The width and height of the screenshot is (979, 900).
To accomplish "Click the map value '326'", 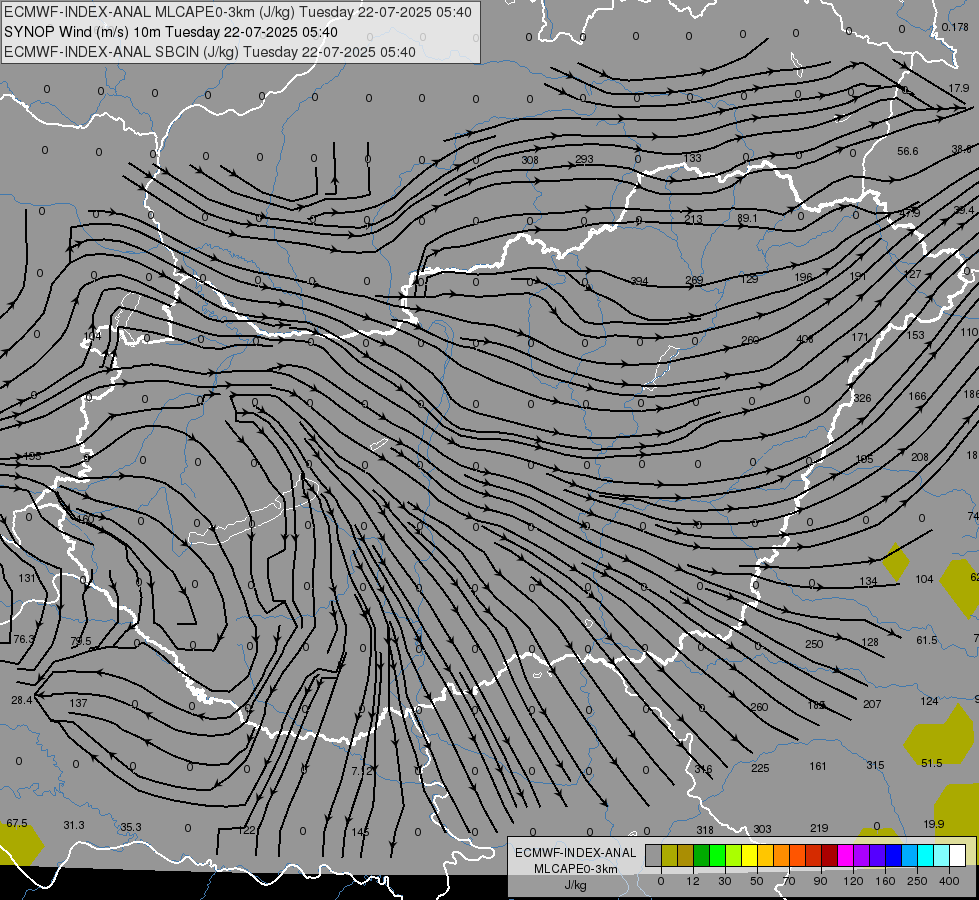I will (862, 398).
